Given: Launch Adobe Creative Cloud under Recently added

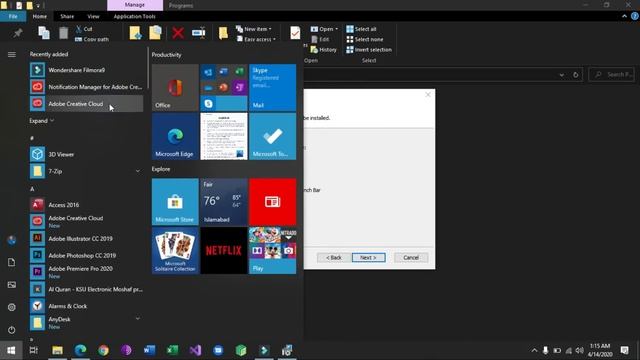Looking at the screenshot, I should pos(86,104).
